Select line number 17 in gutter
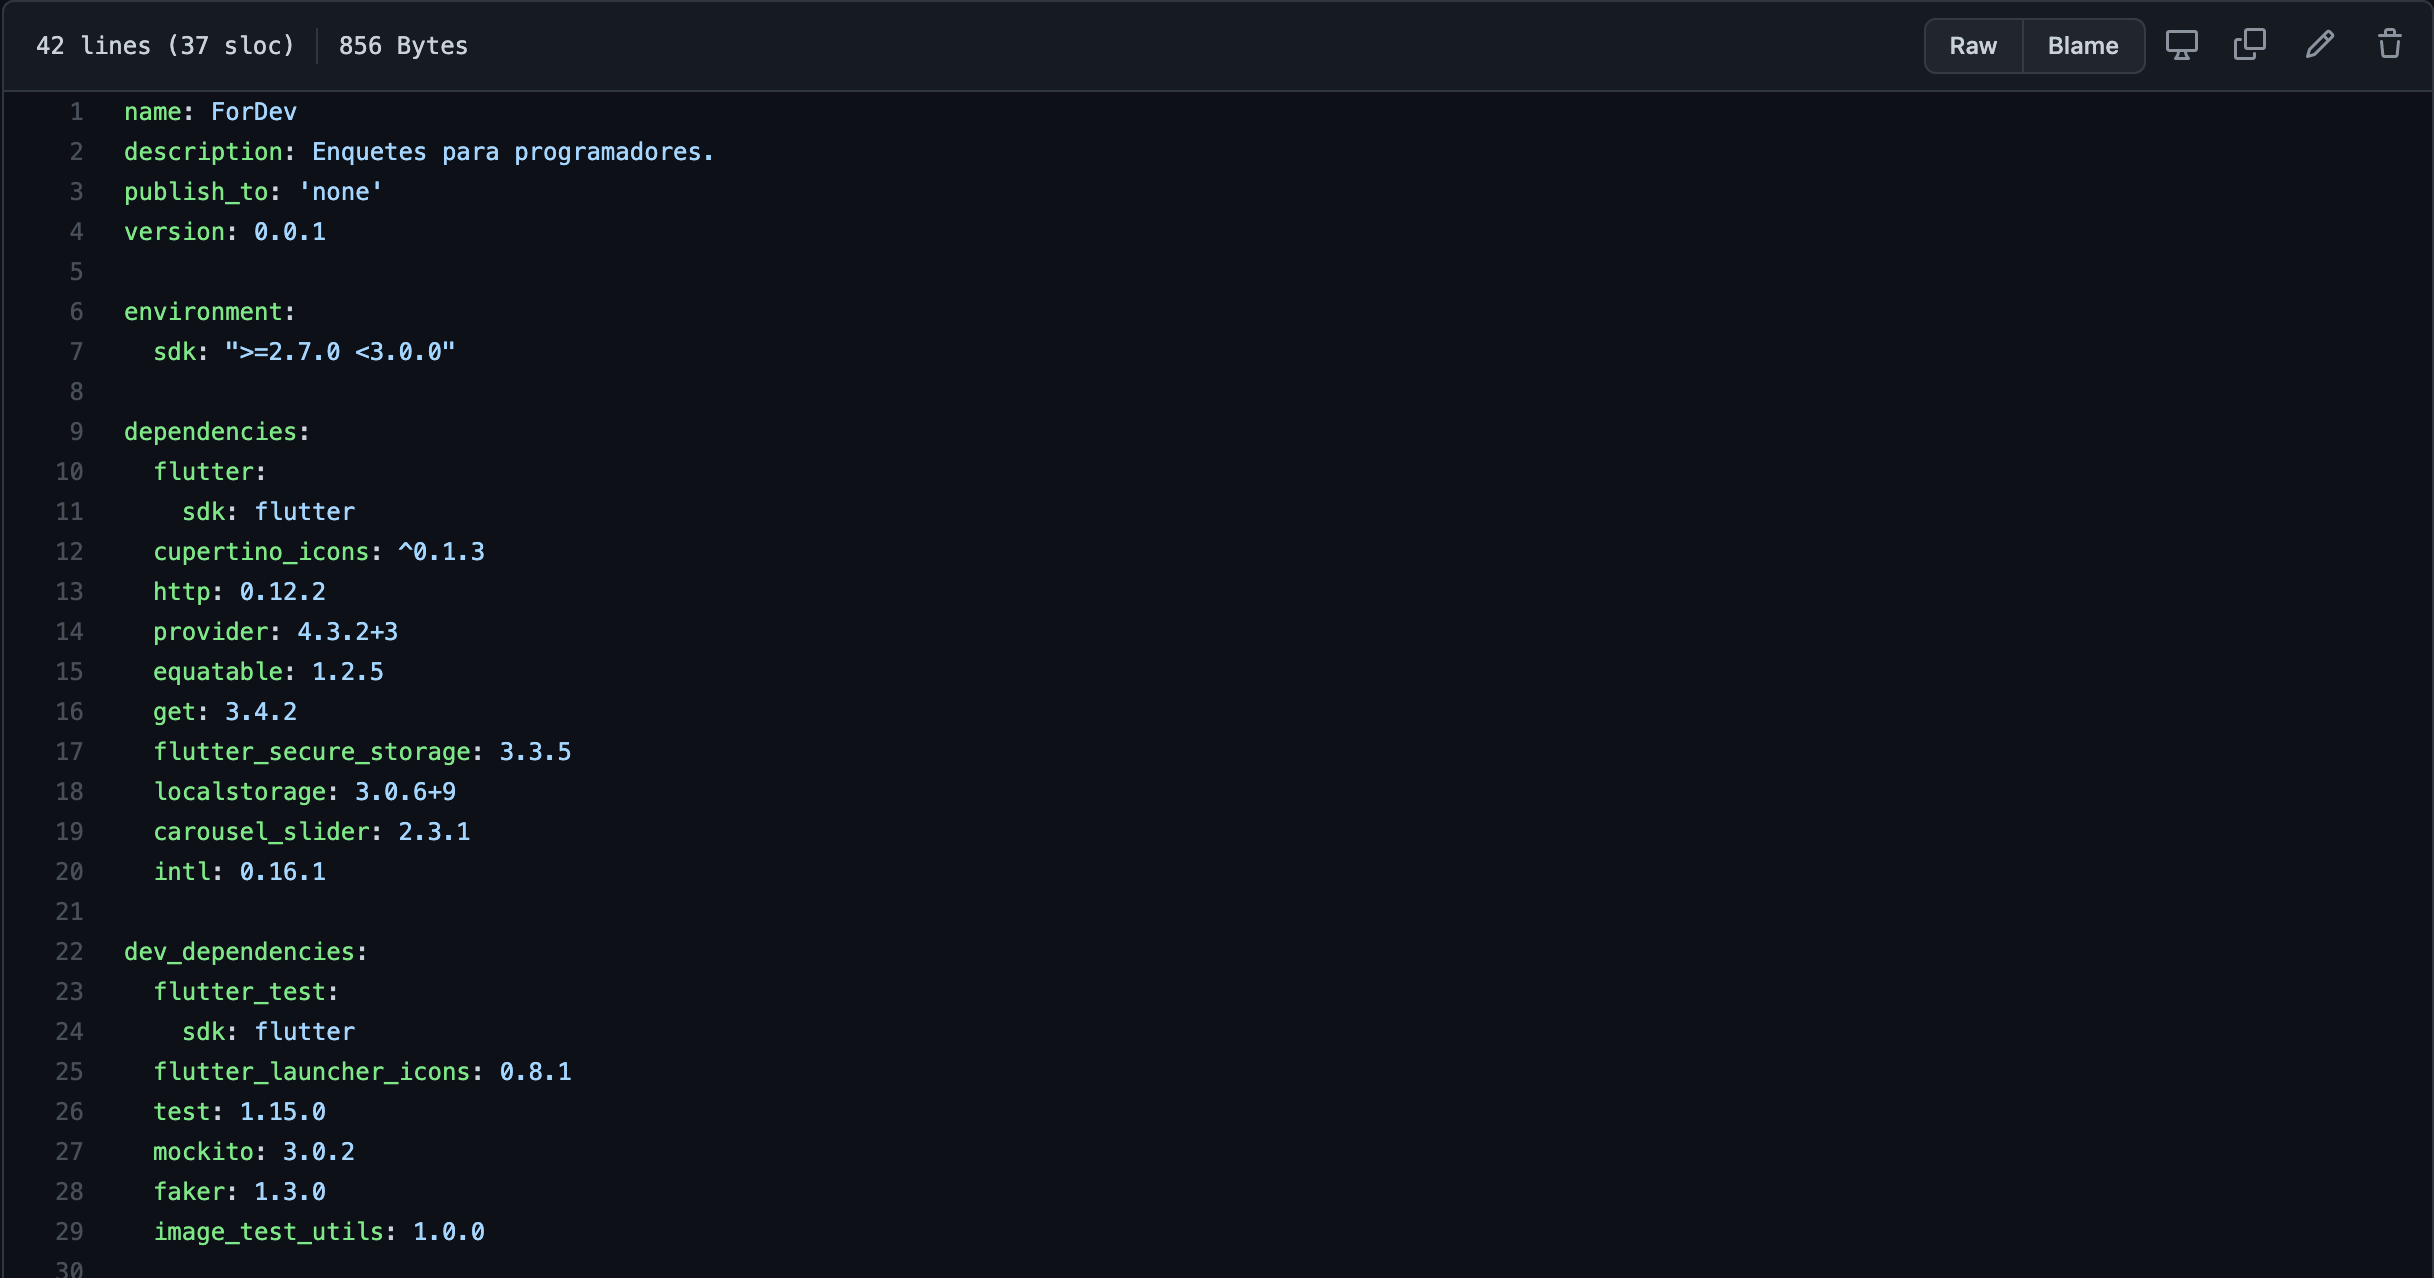2434x1278 pixels. 69,752
